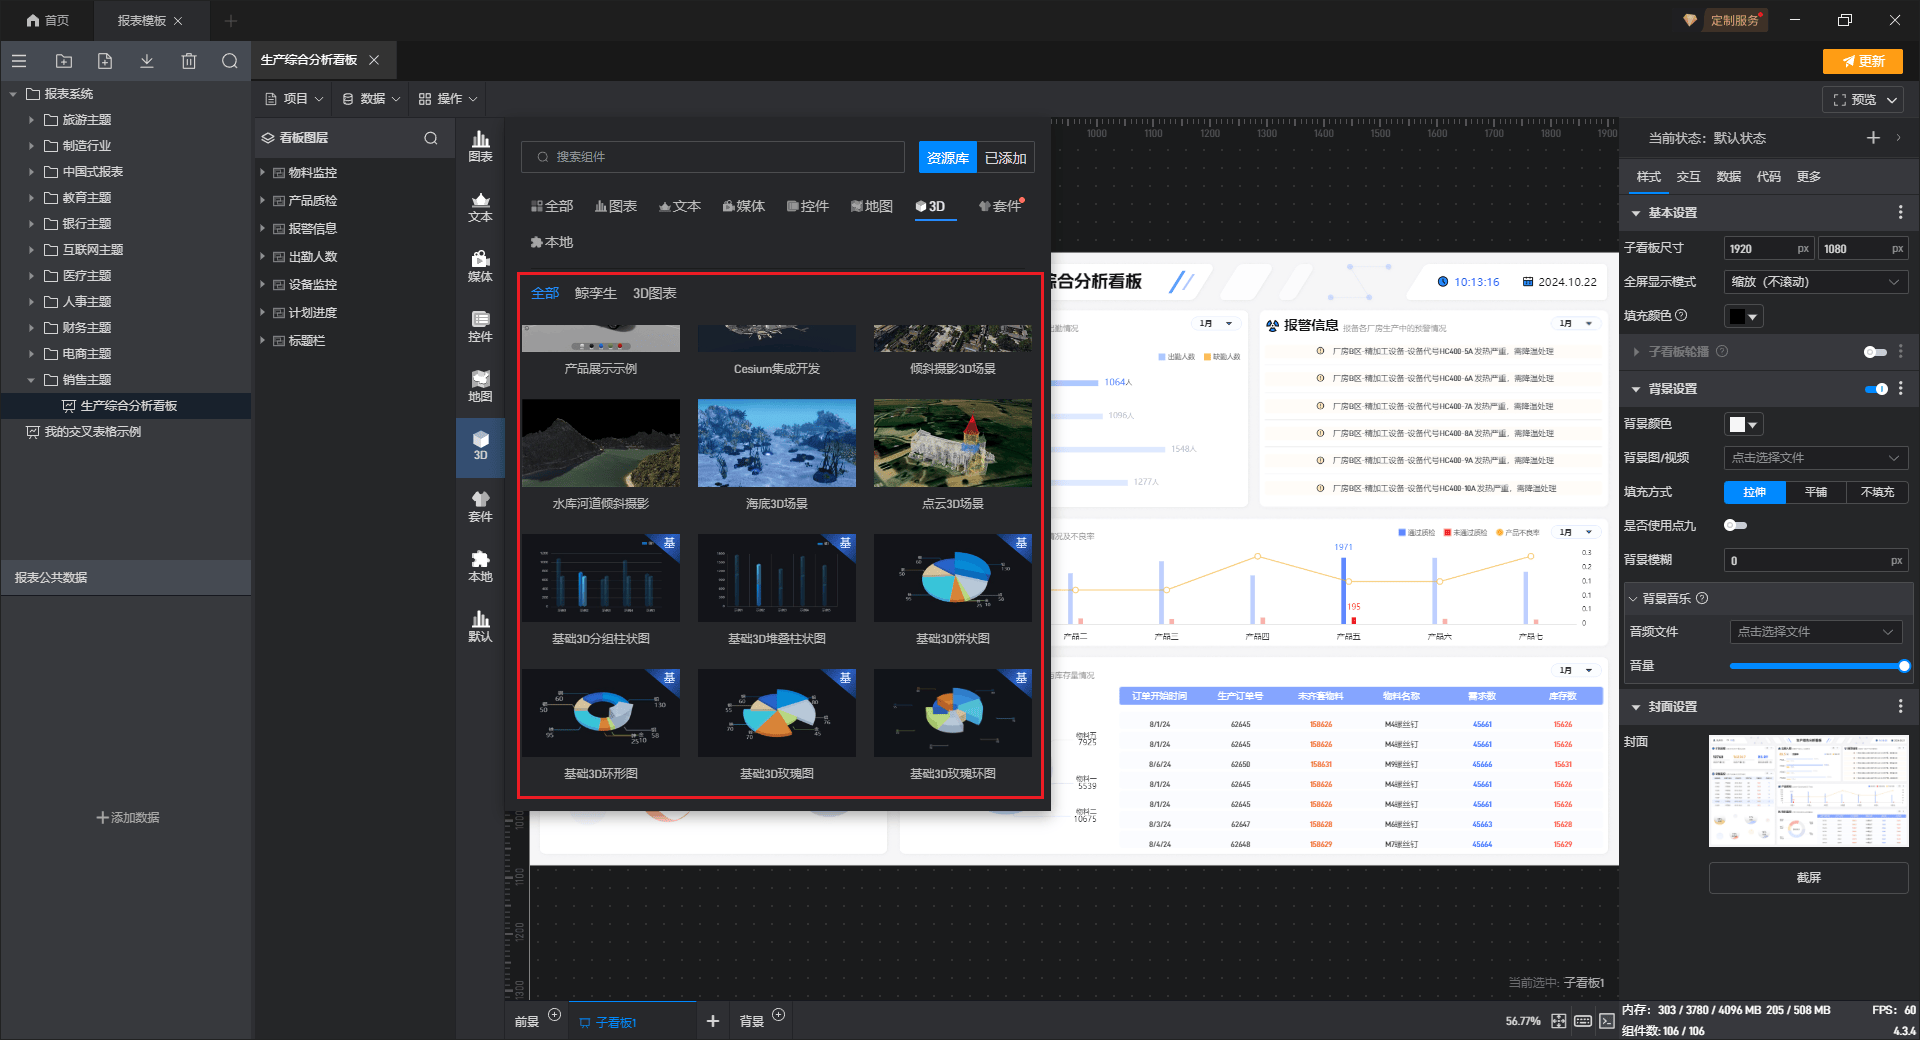Select 拉伸 fill mode

pyautogui.click(x=1754, y=492)
